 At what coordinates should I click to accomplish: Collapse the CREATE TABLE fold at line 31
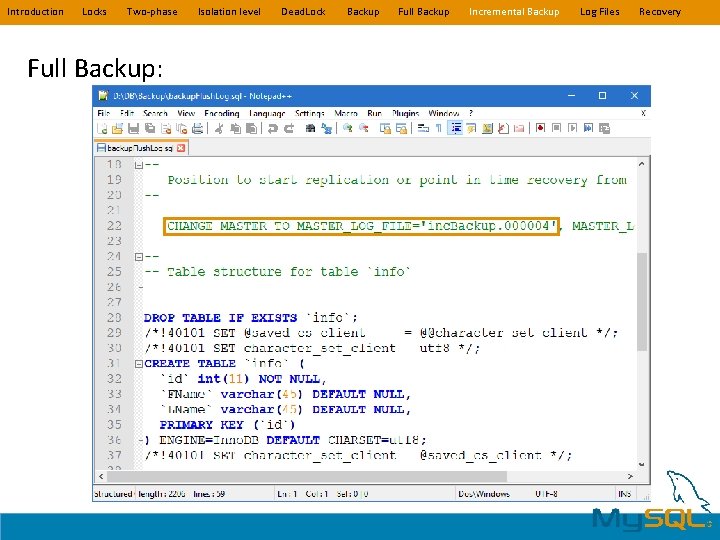point(139,364)
